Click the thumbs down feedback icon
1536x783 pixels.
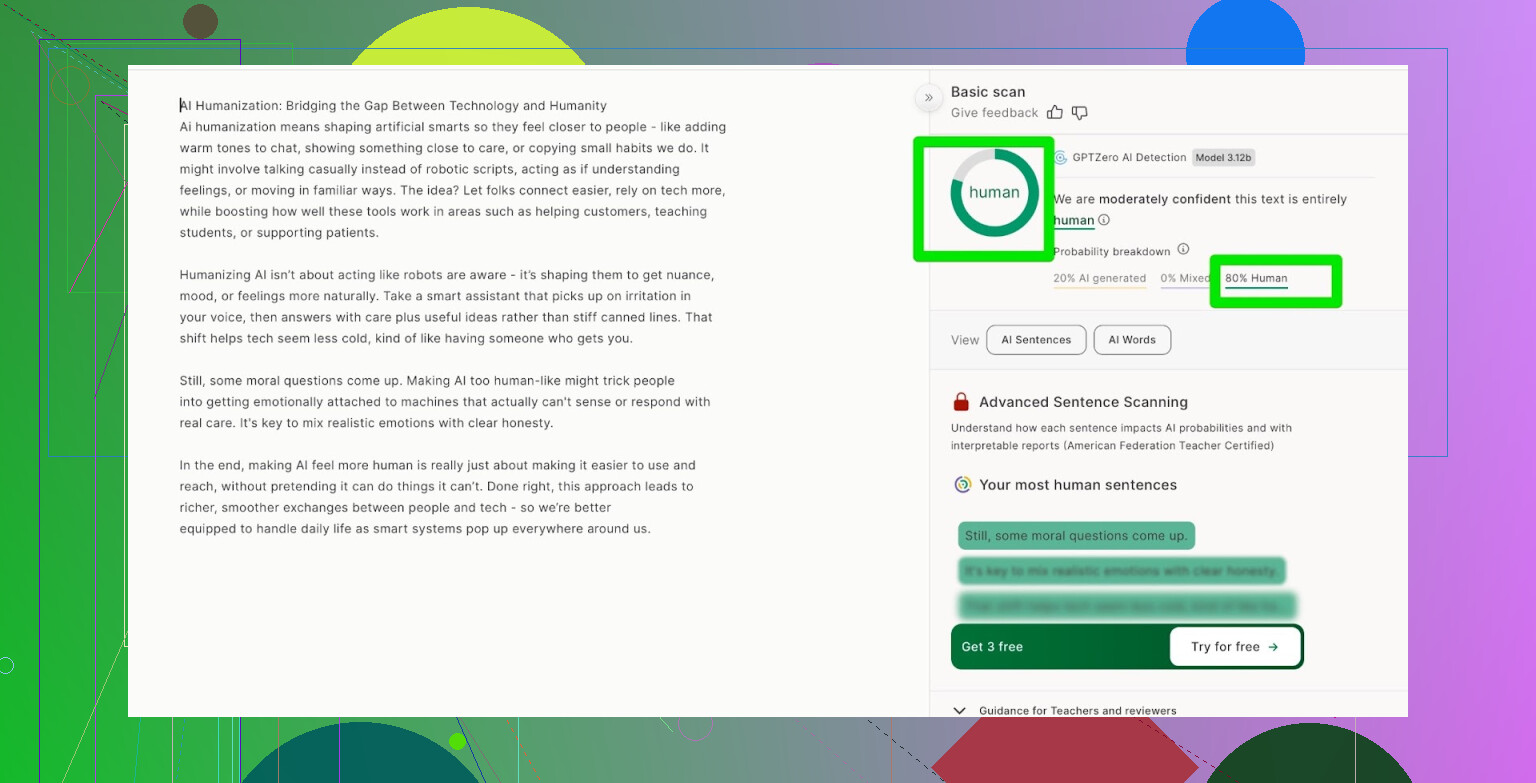pos(1079,113)
